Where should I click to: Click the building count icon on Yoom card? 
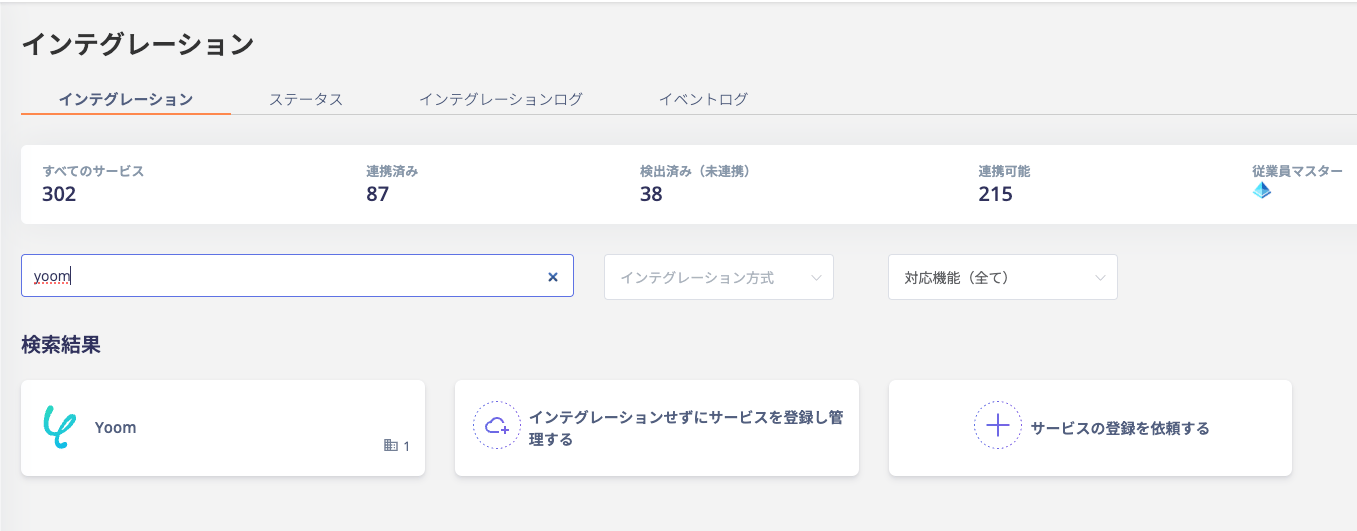pyautogui.click(x=391, y=446)
